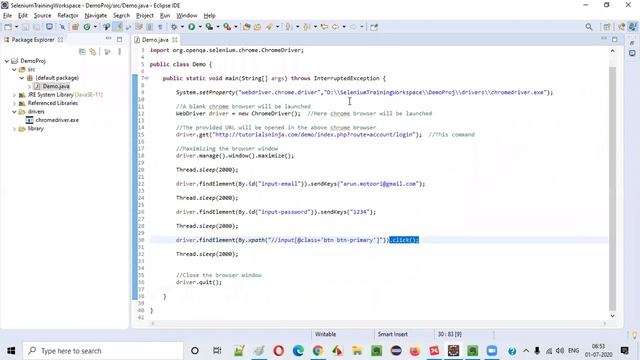Viewport: 640px width, 360px height.
Task: Click the Run External Tools icon
Action: 227,27
